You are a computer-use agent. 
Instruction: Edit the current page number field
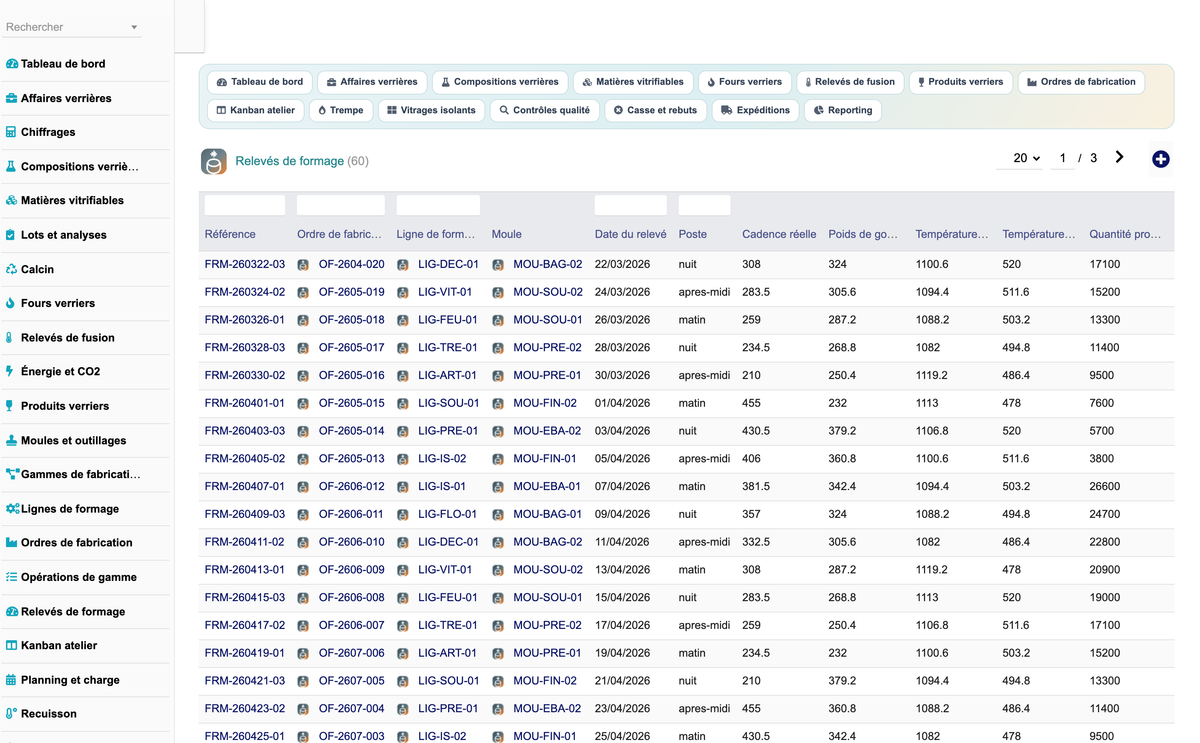(1062, 158)
